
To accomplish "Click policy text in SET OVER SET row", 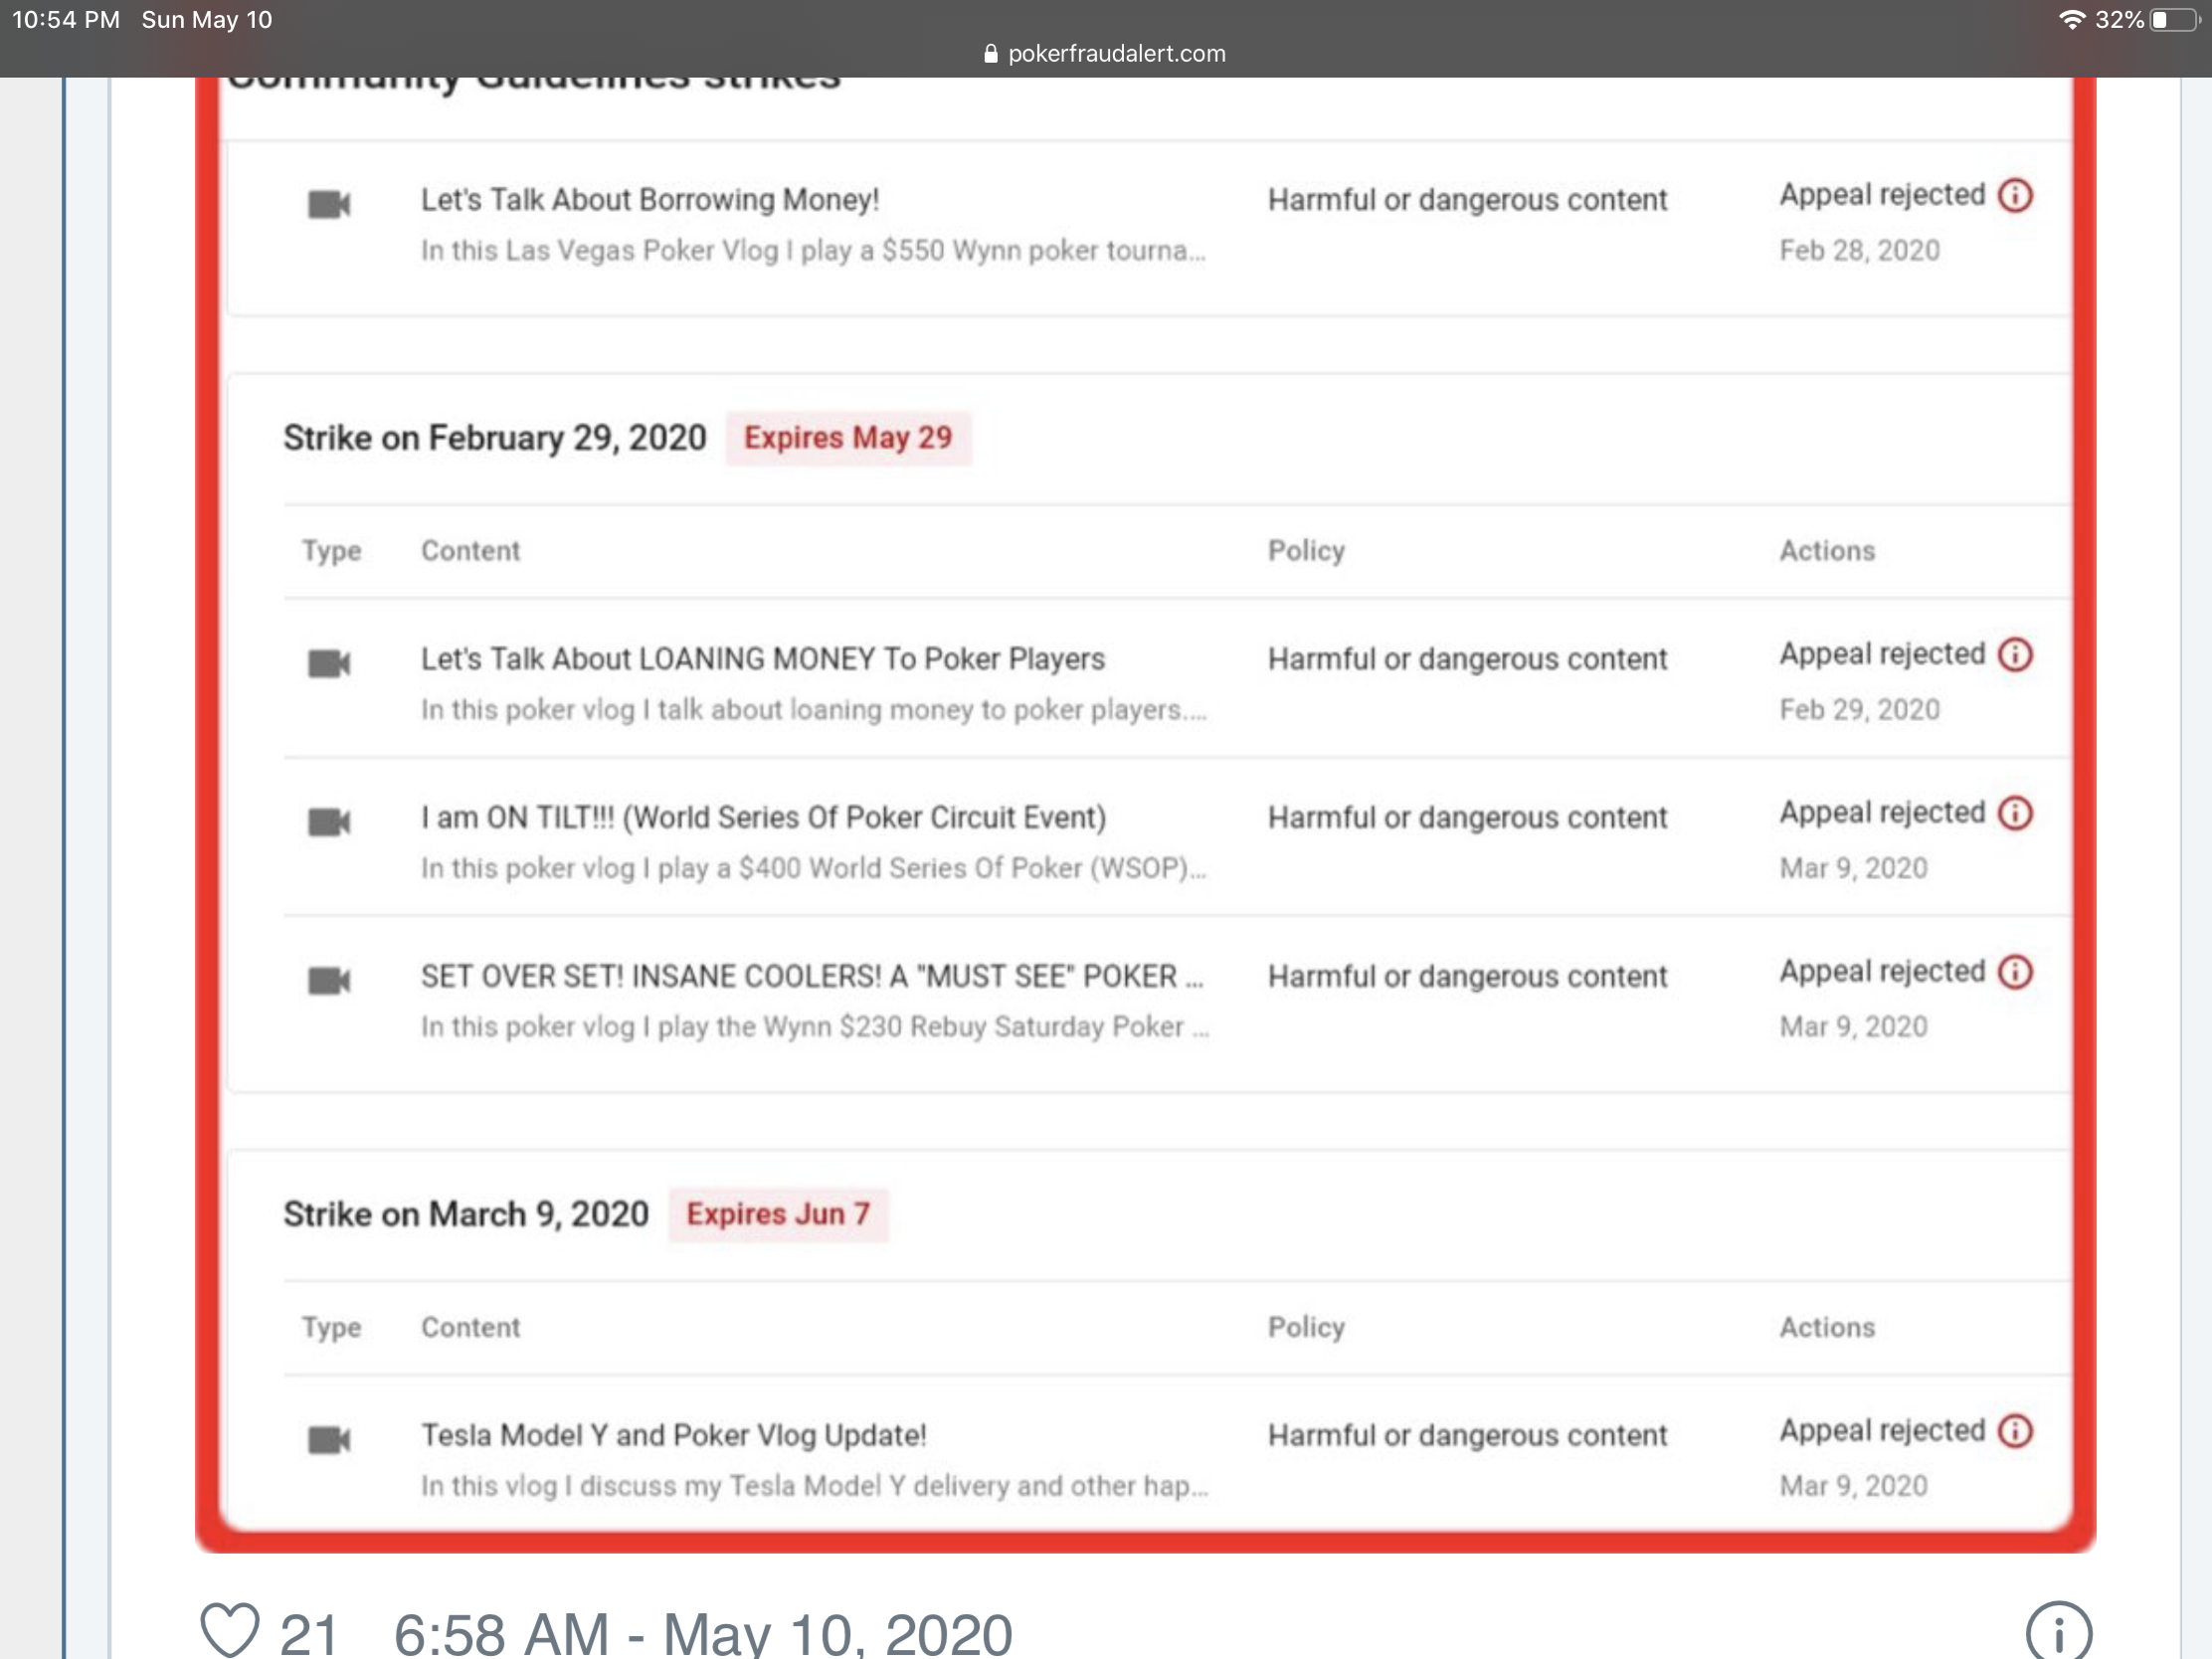I will (x=1467, y=976).
